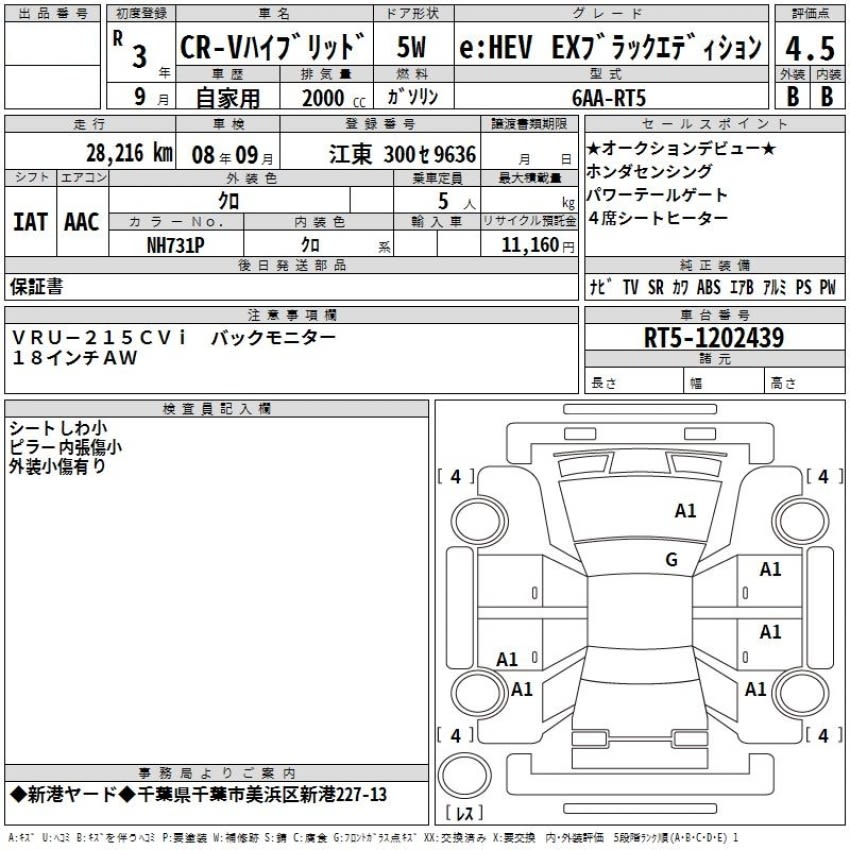
Task: Select the "注意事項欄" header
Action: point(292,315)
